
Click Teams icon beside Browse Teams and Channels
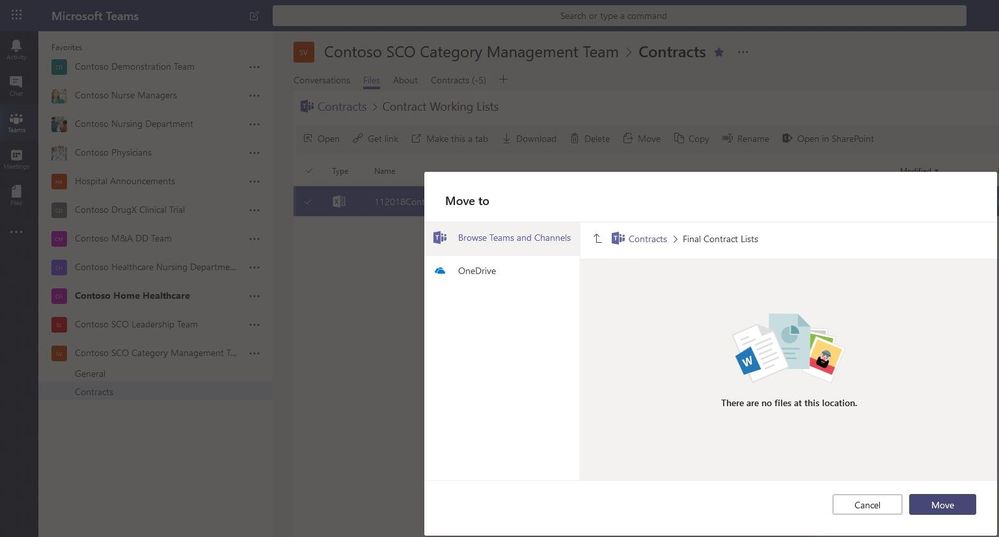pyautogui.click(x=440, y=238)
